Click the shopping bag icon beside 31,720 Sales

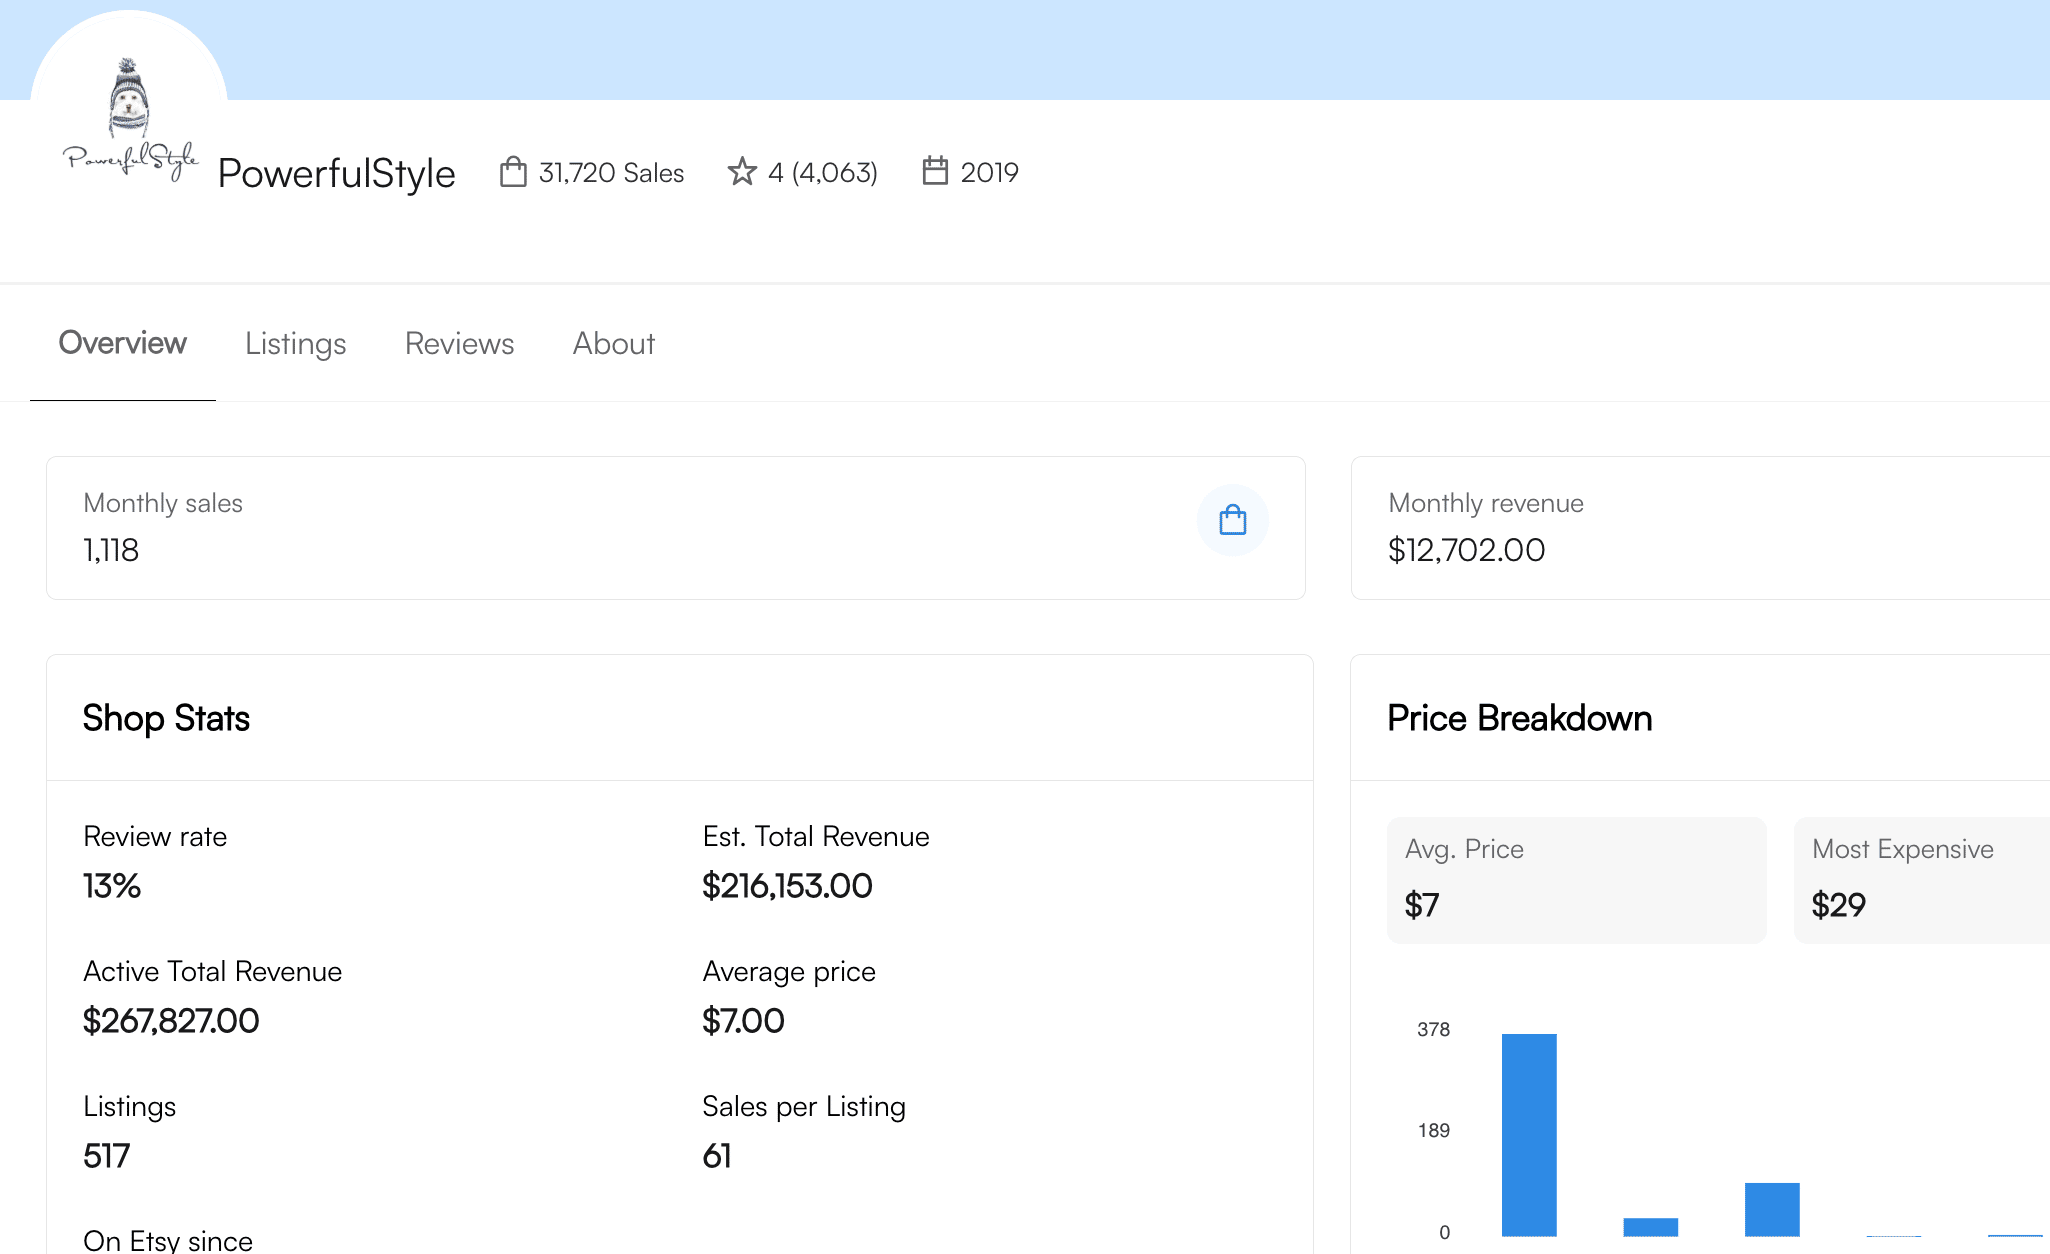click(x=513, y=171)
